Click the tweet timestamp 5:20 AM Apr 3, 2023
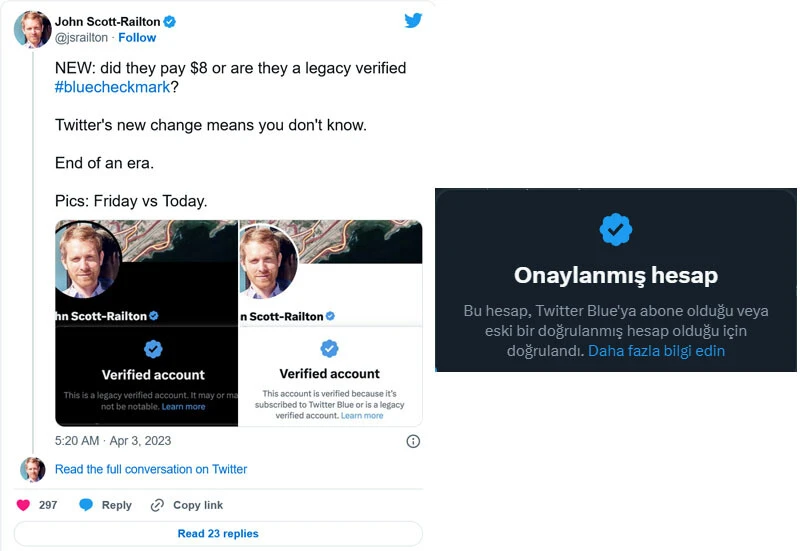This screenshot has width=800, height=551. 113,441
